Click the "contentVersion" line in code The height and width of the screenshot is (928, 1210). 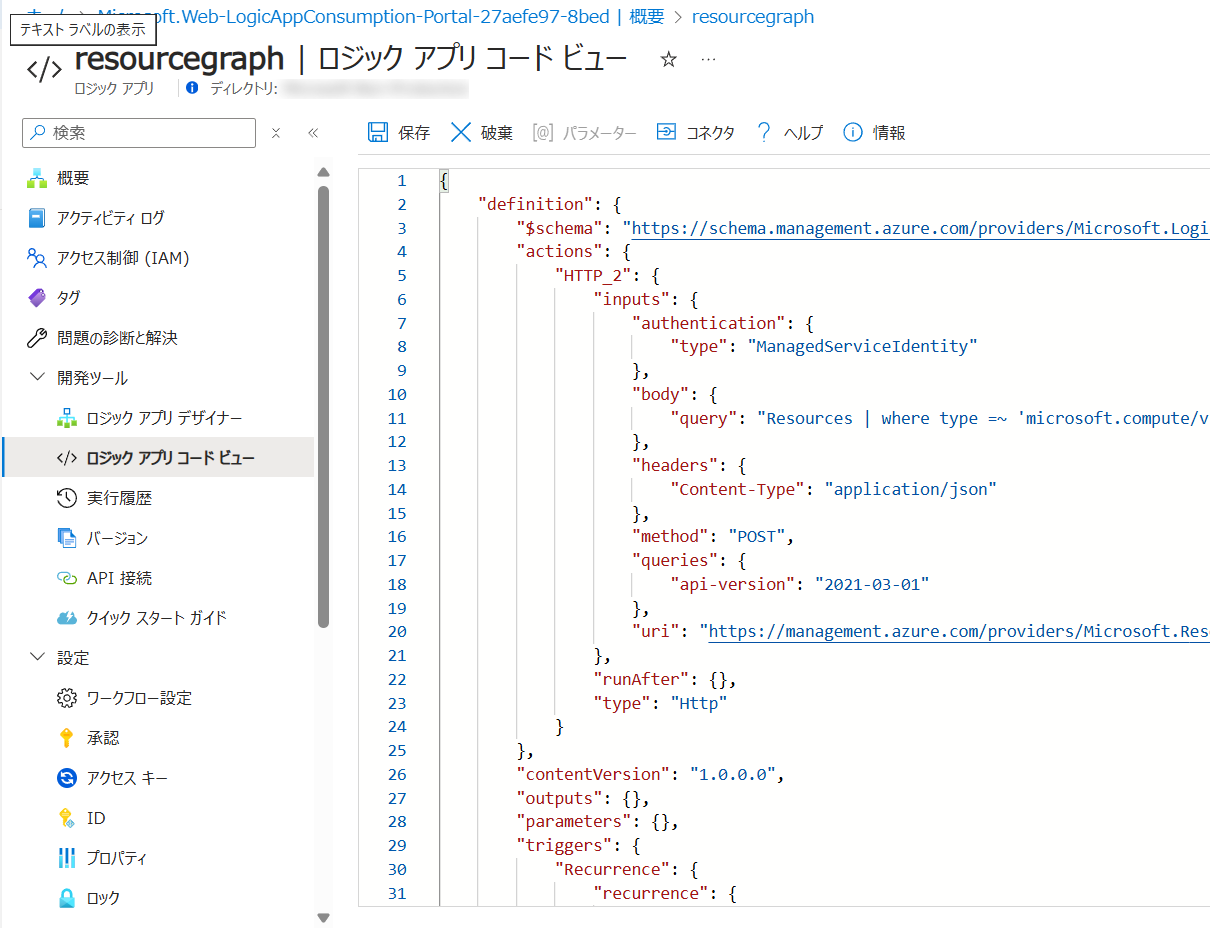click(x=651, y=774)
